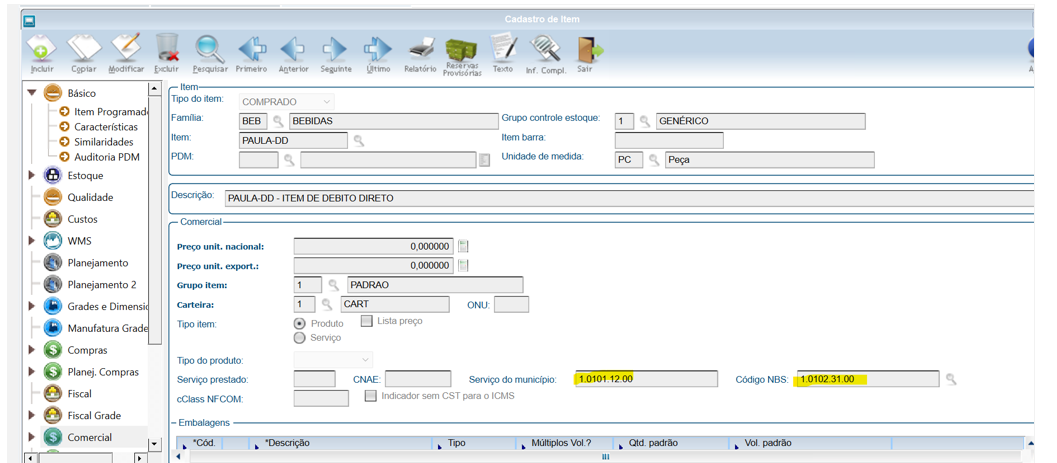Click the Grupo item lookup magnifier
This screenshot has width=1057, height=463.
tap(332, 285)
